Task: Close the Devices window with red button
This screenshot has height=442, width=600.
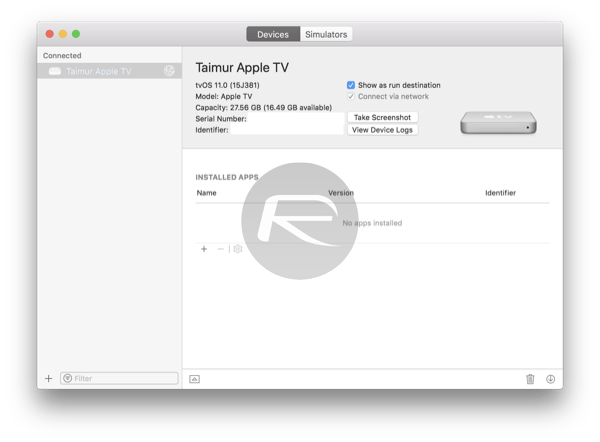Action: tap(50, 34)
